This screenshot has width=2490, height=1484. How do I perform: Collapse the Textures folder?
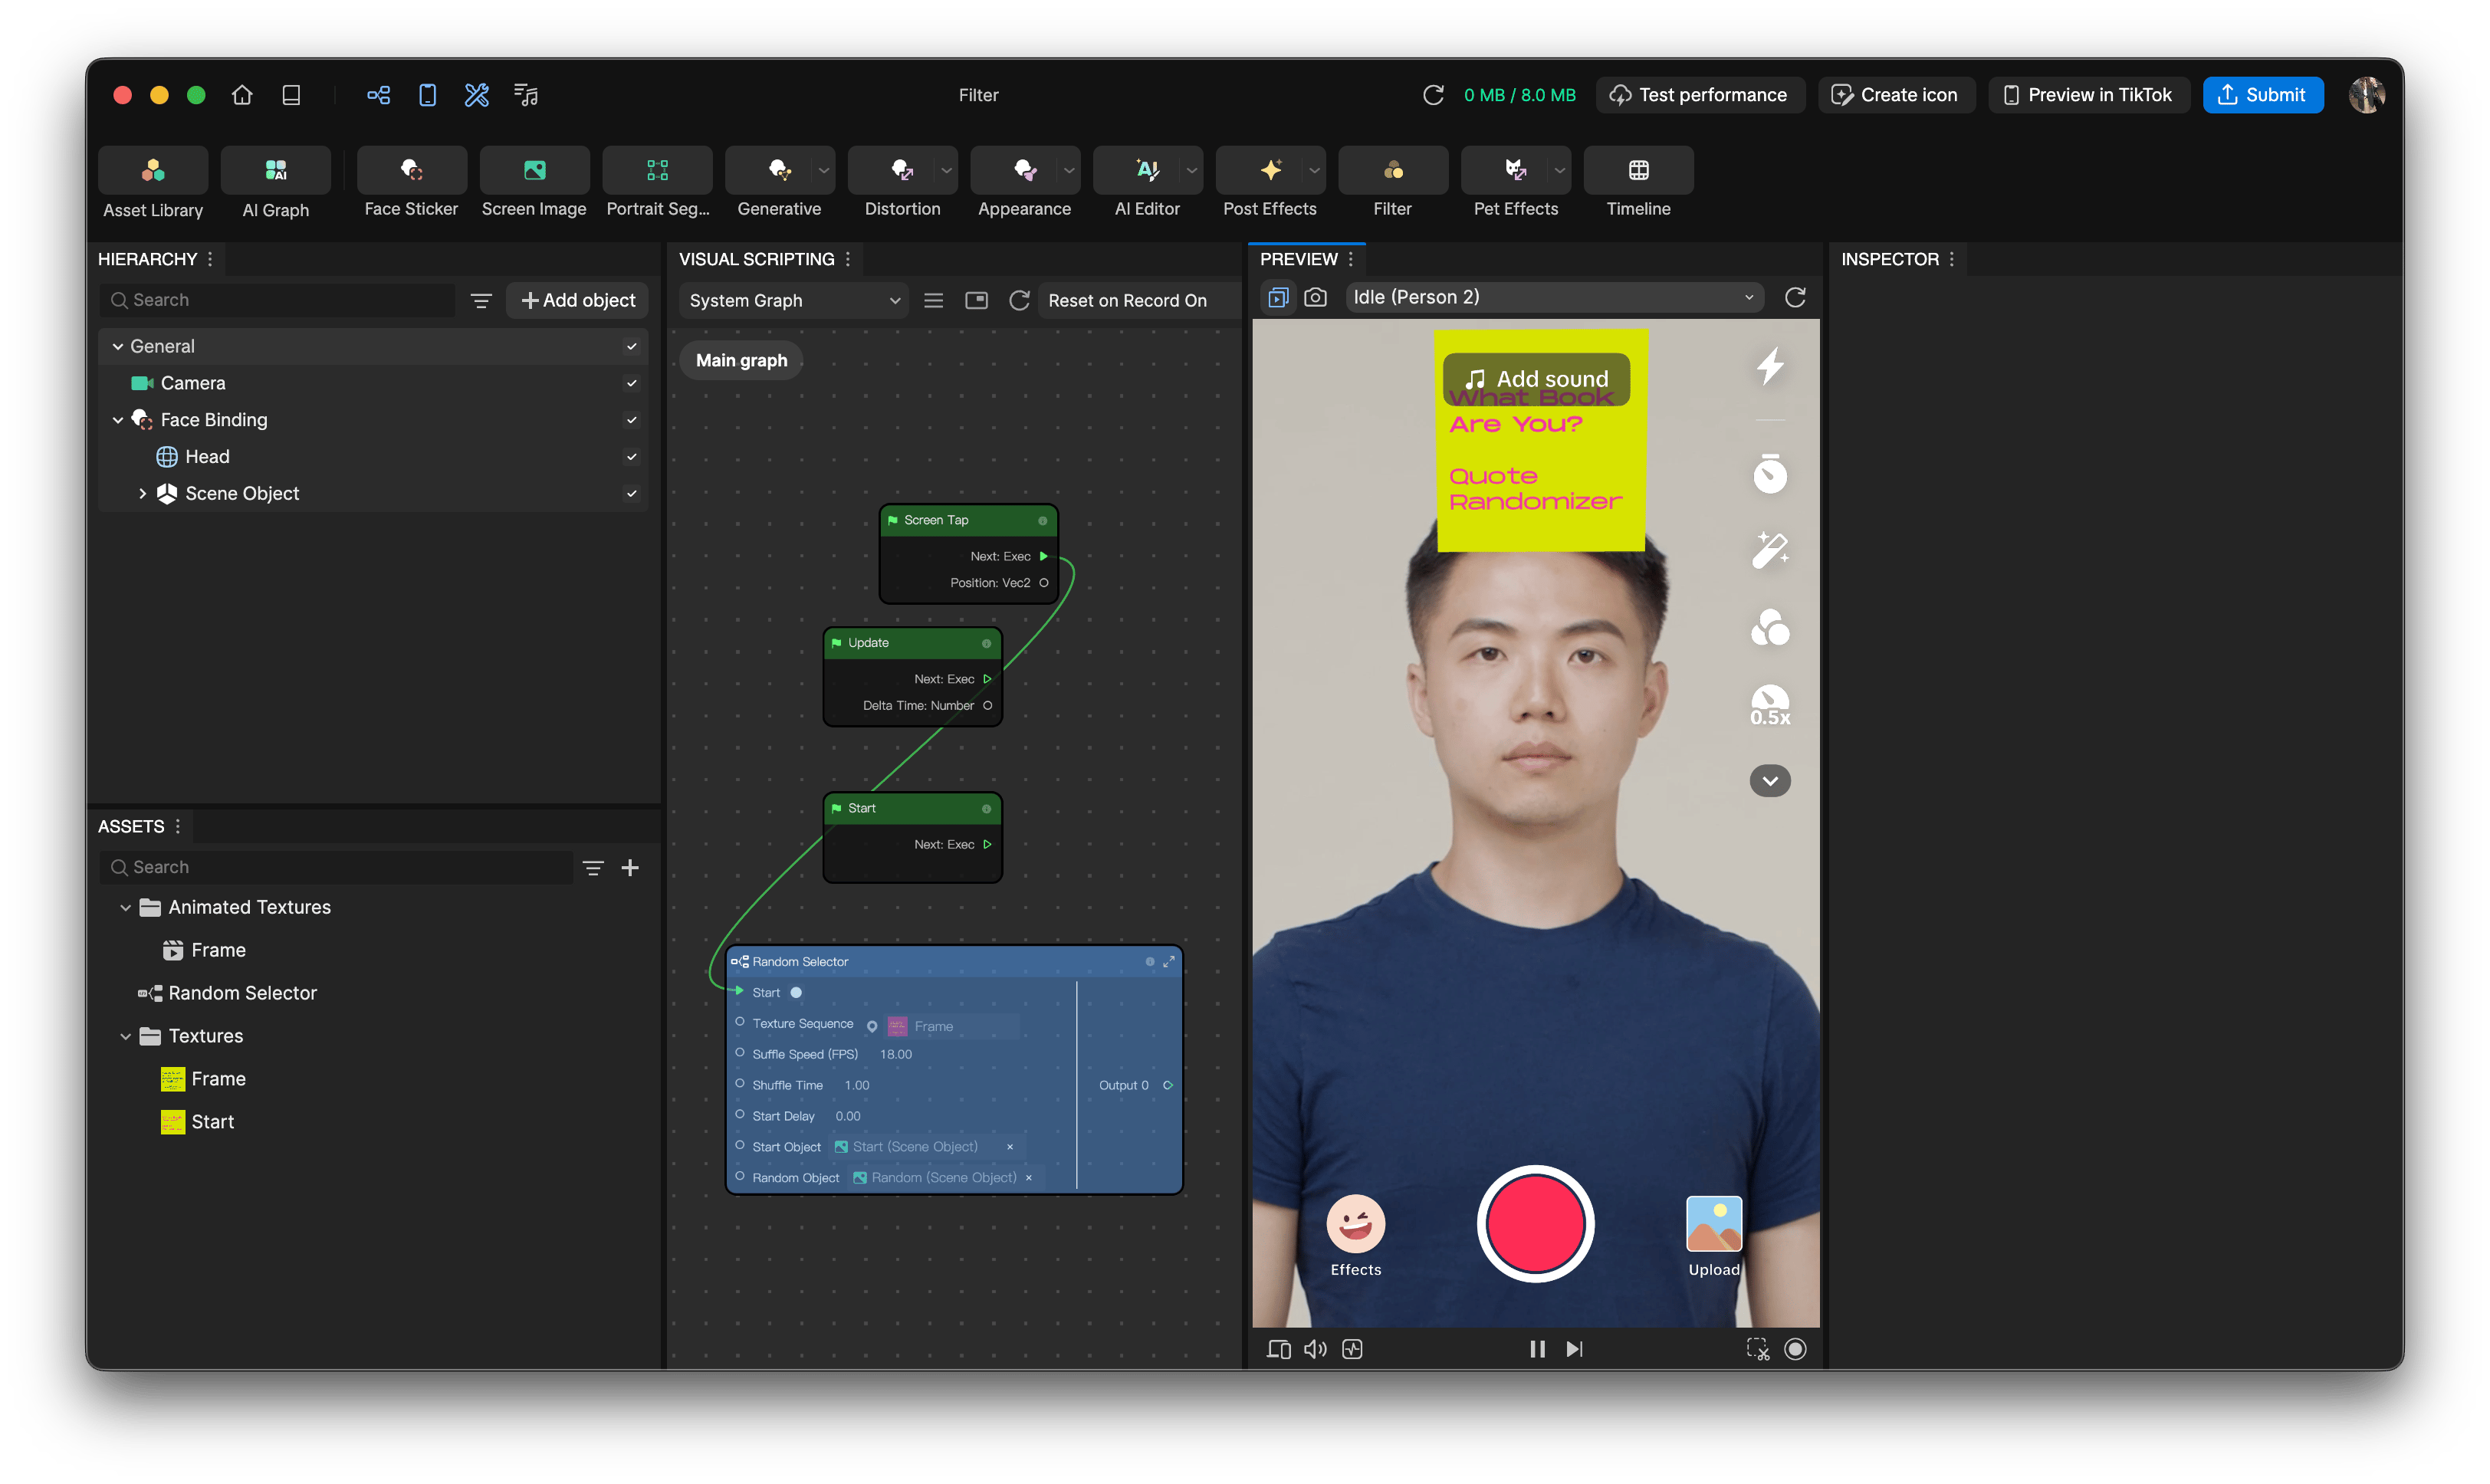coord(125,1037)
